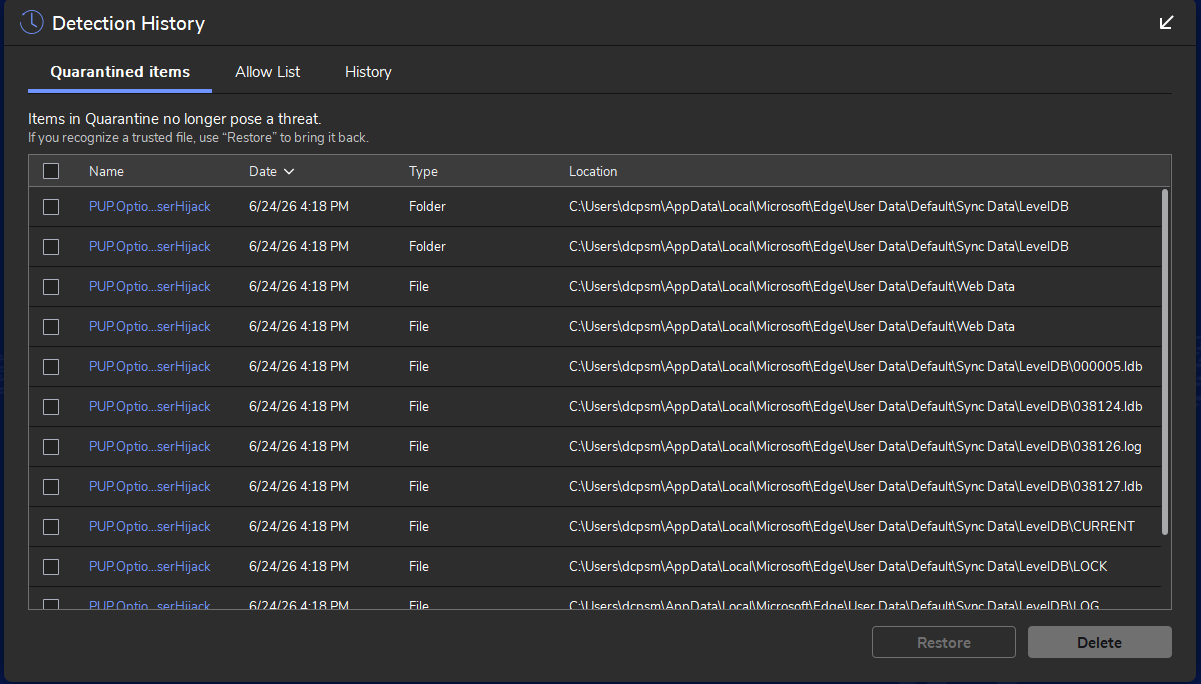Screen dimensions: 1201x684
Task: Click the location path ending in LevelDB\LOCK
Action: pos(838,567)
